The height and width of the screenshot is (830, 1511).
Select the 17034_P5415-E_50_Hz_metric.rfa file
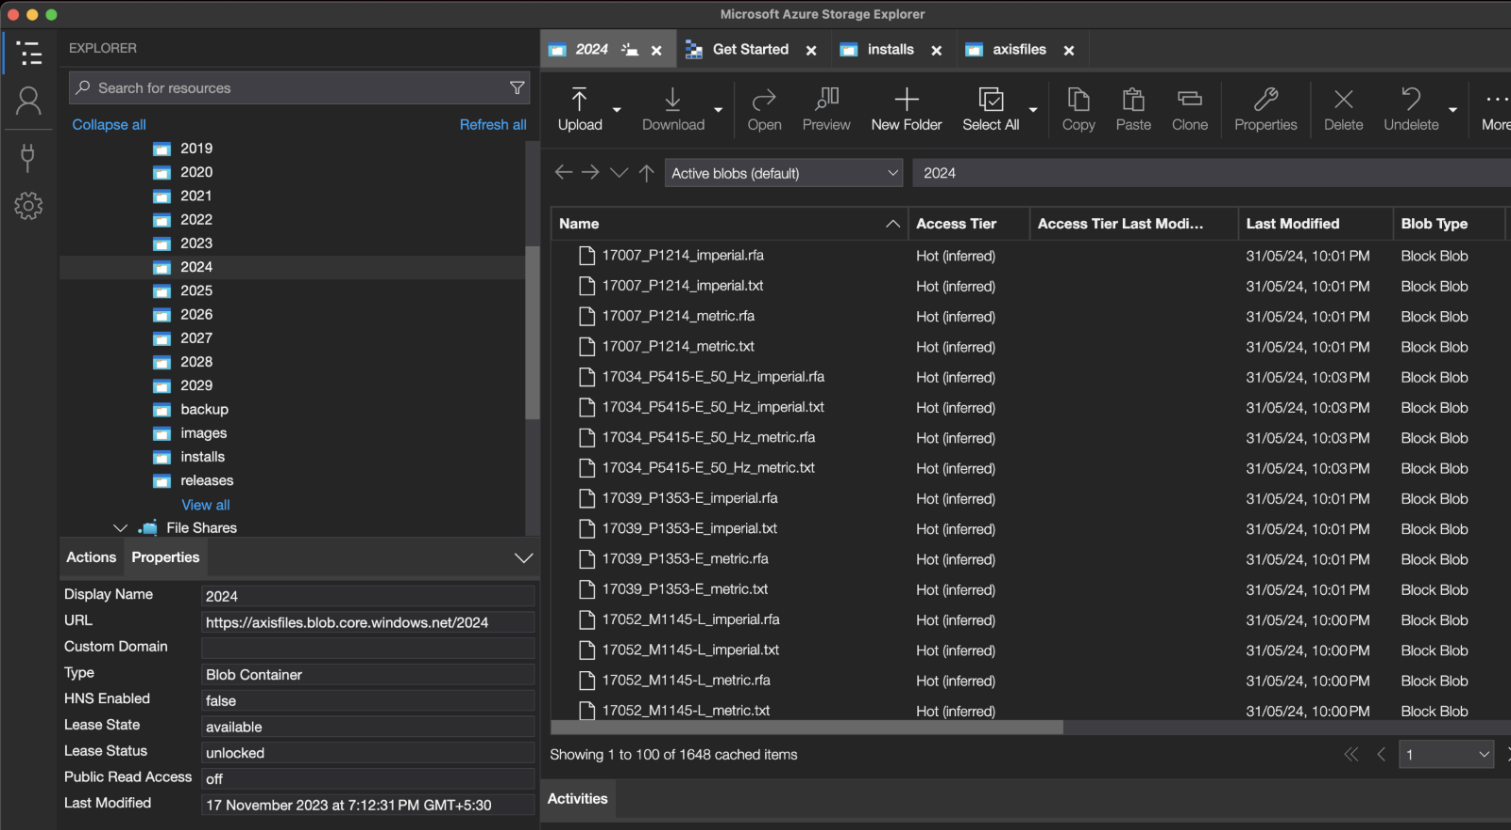point(708,438)
